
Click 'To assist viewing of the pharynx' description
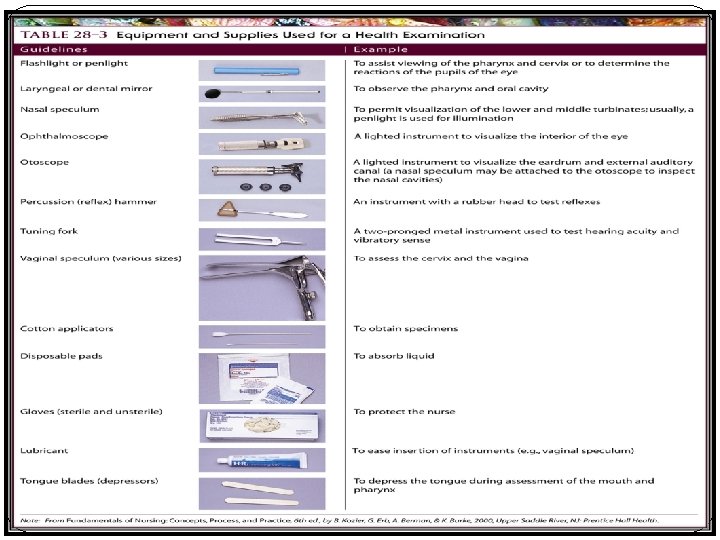click(x=511, y=68)
